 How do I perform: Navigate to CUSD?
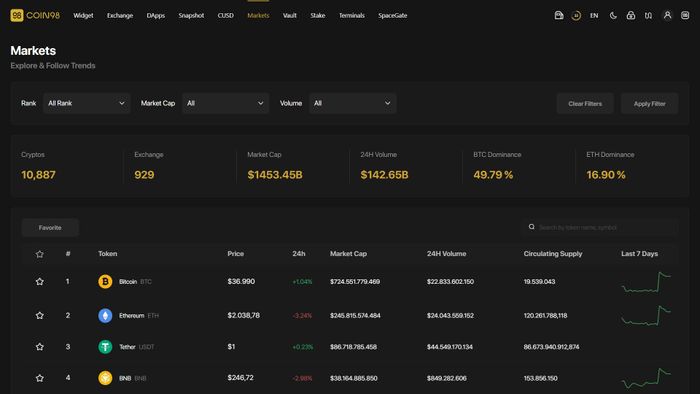coord(225,16)
